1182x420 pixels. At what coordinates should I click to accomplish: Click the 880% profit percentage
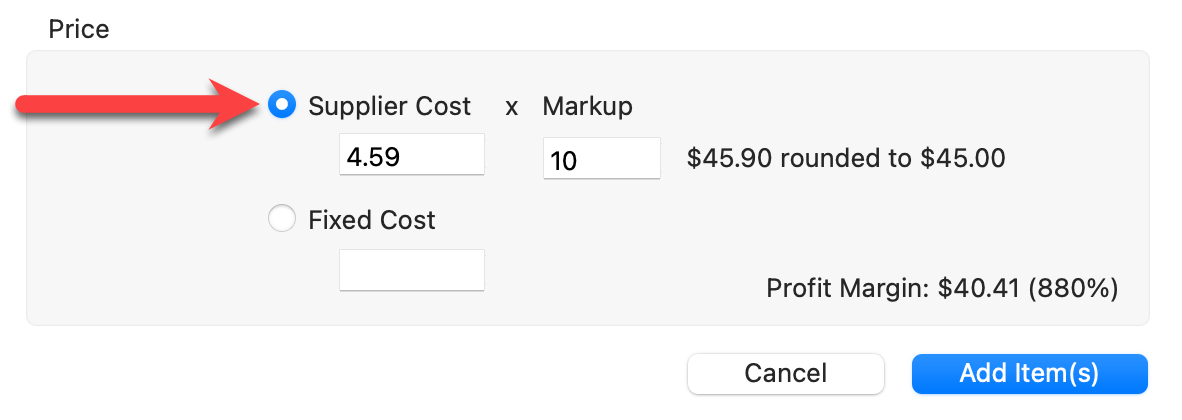point(1072,289)
